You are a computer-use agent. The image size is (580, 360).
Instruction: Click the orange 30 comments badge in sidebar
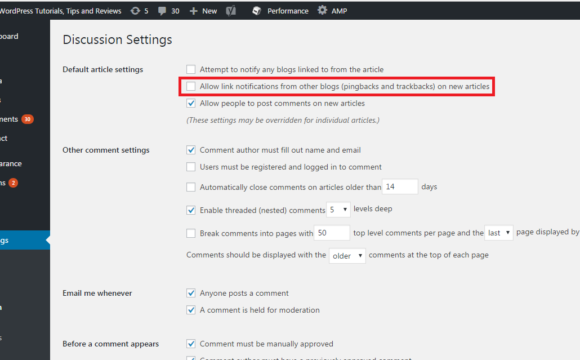tap(27, 119)
